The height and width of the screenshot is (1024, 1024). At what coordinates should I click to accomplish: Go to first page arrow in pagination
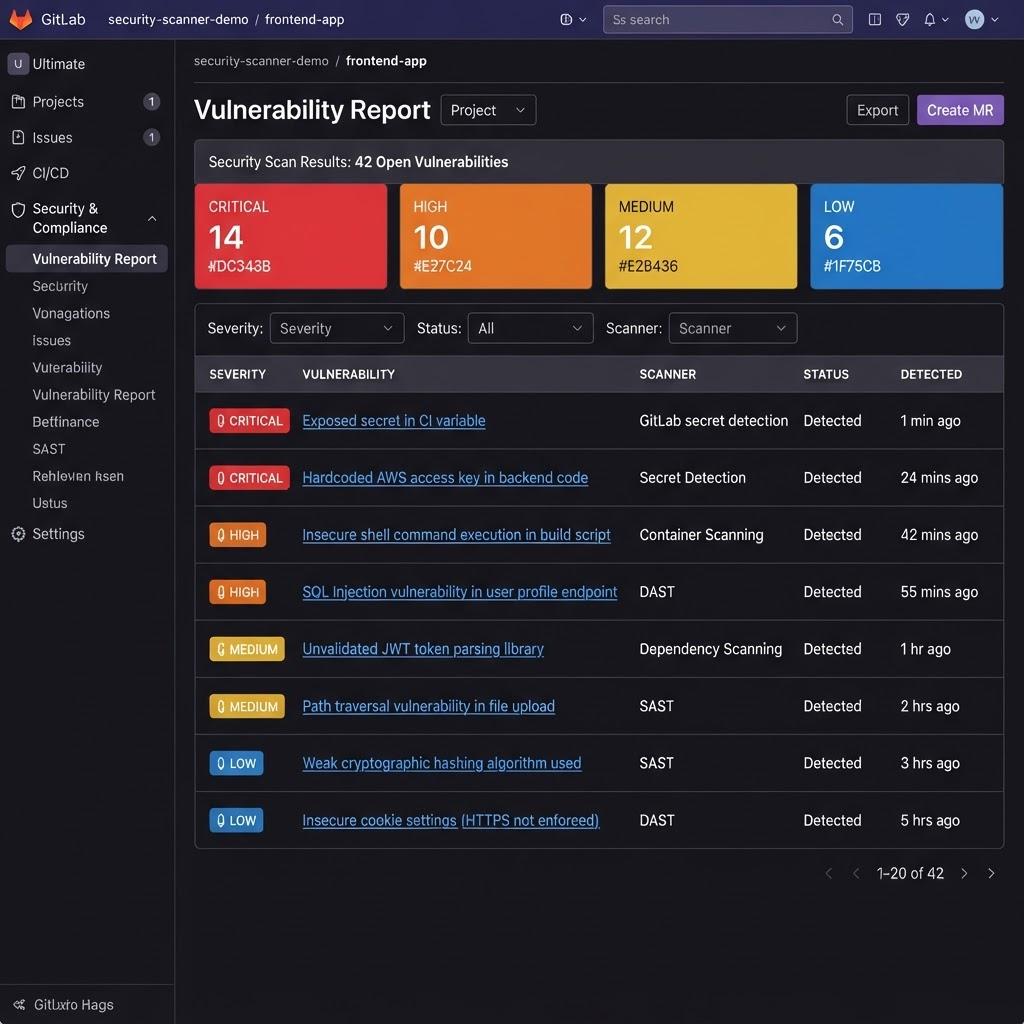[829, 873]
